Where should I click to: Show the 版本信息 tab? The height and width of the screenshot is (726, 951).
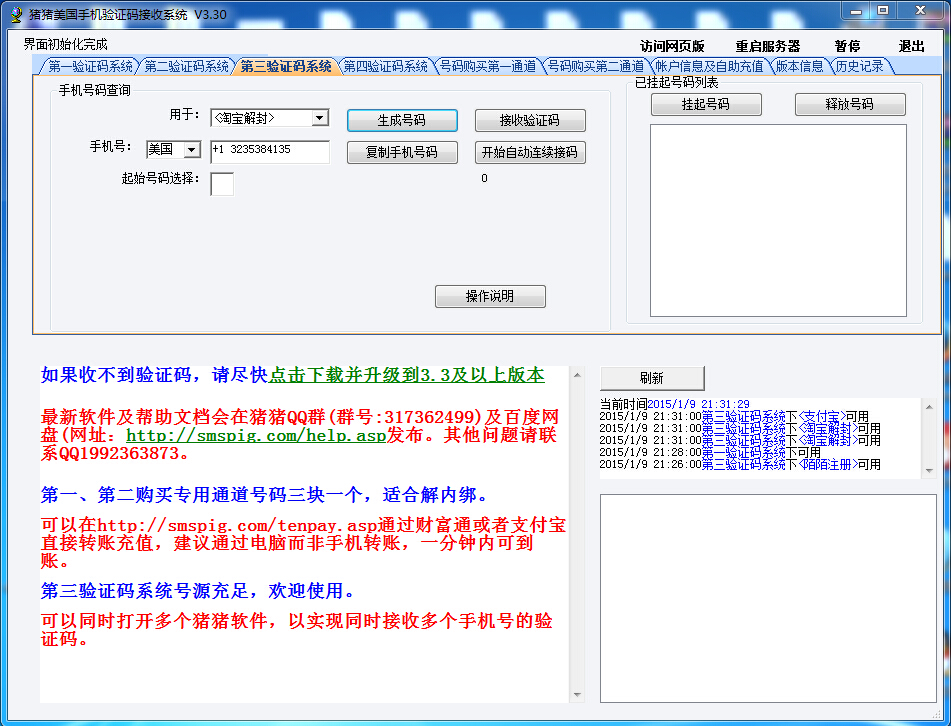coord(799,66)
